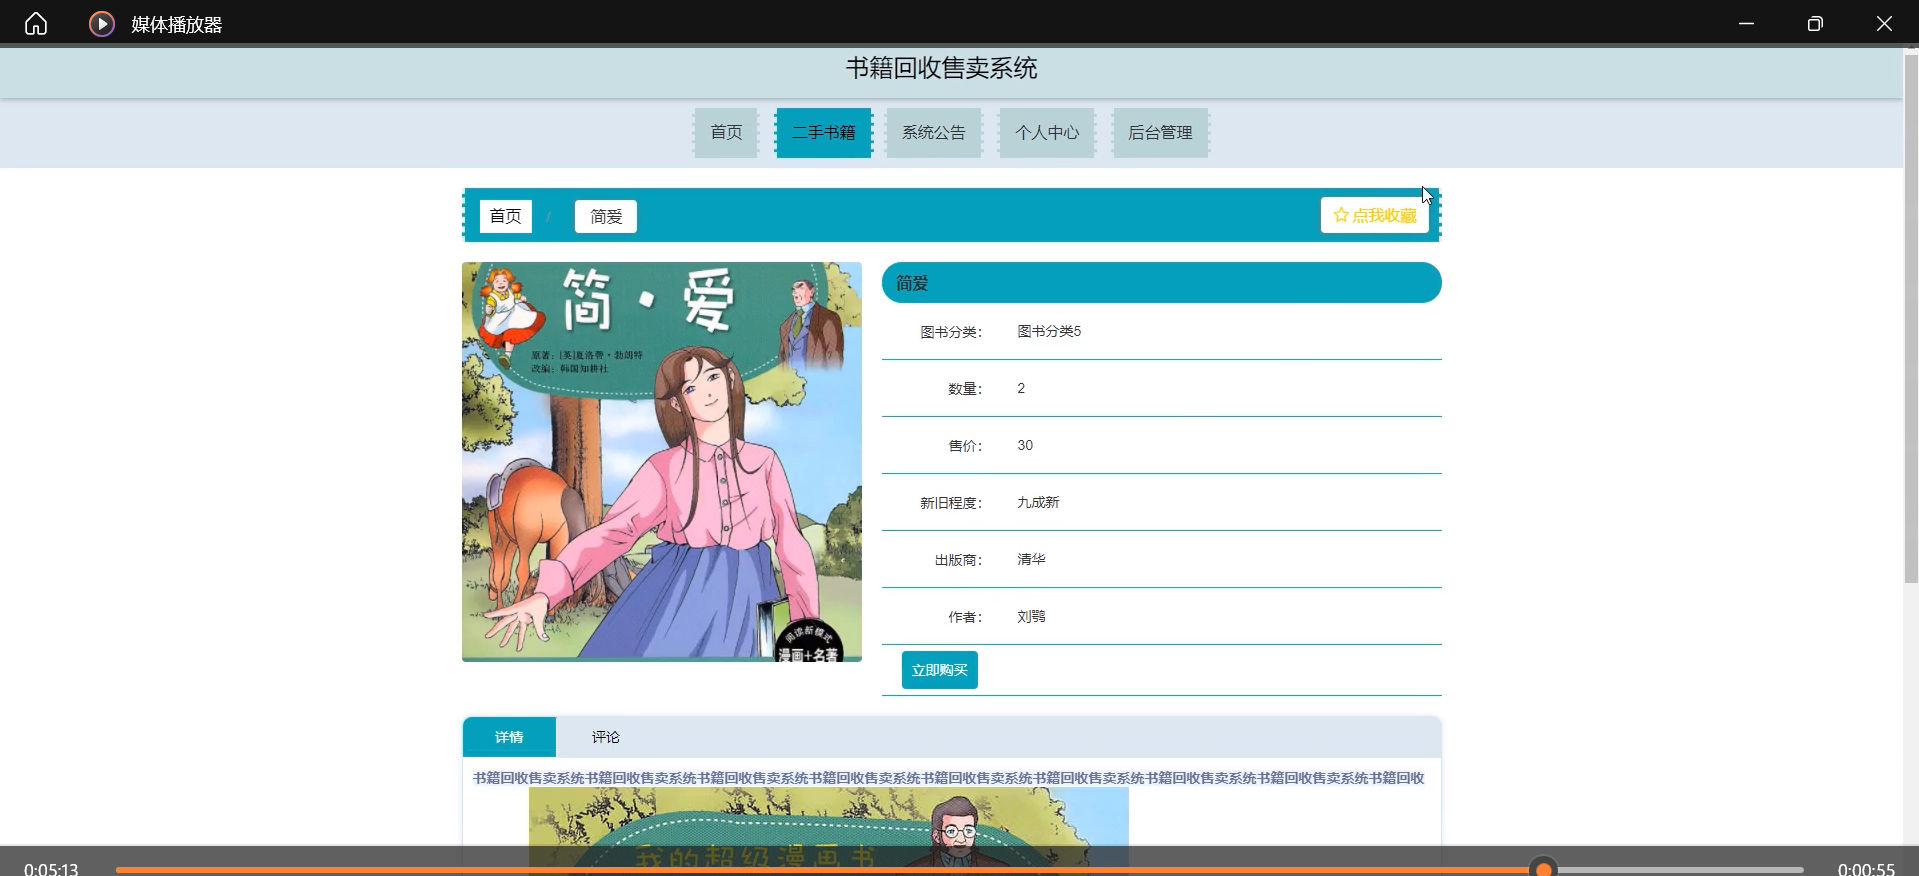
Task: Click the 新旧程度: label
Action: click(x=951, y=503)
